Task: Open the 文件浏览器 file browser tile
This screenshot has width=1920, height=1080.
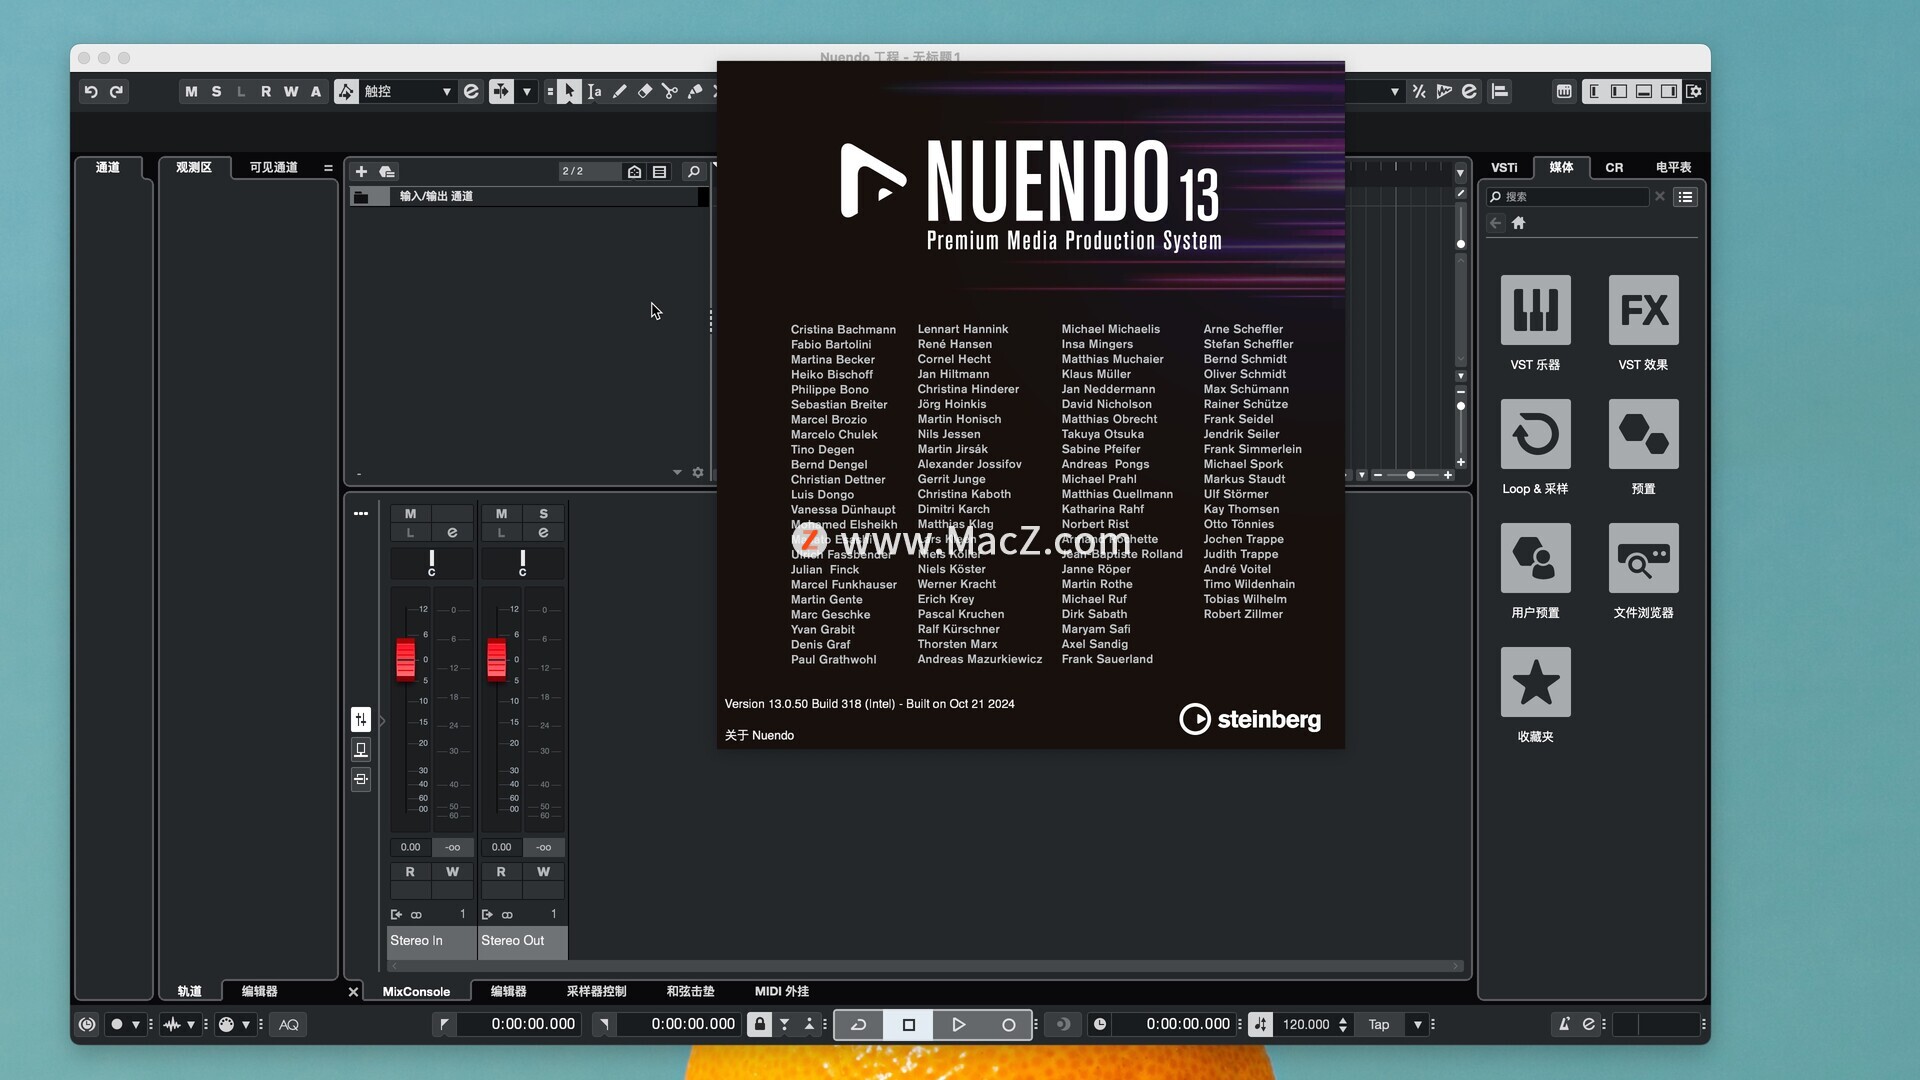Action: (1643, 558)
